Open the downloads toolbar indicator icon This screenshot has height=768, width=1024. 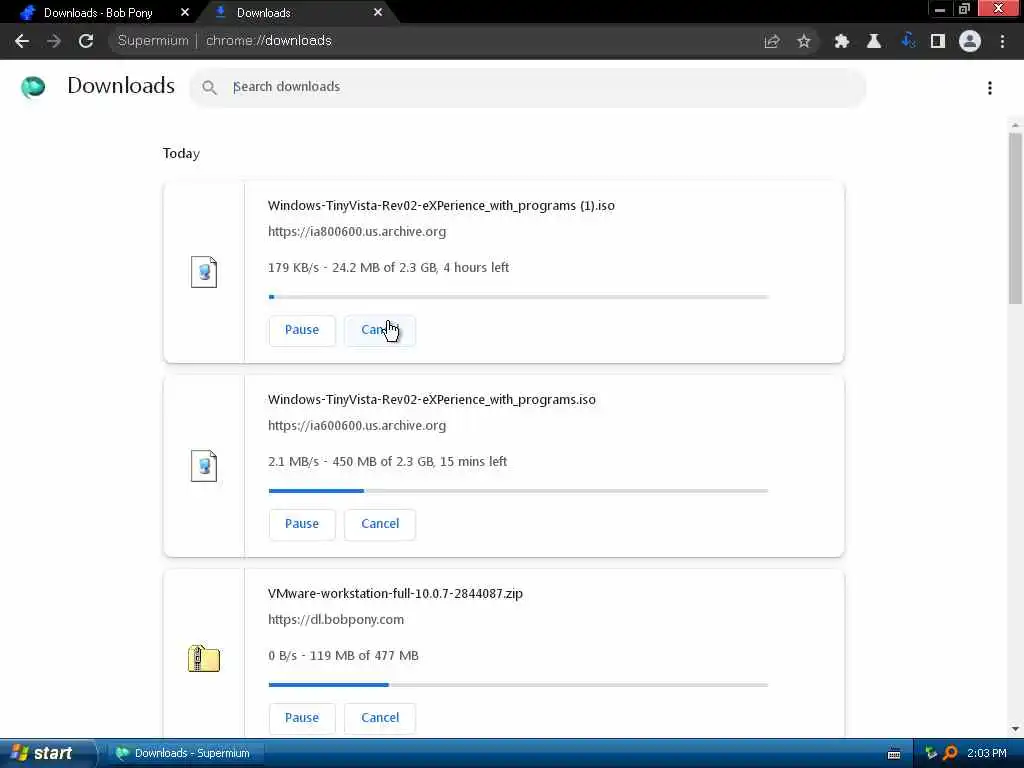tap(906, 41)
